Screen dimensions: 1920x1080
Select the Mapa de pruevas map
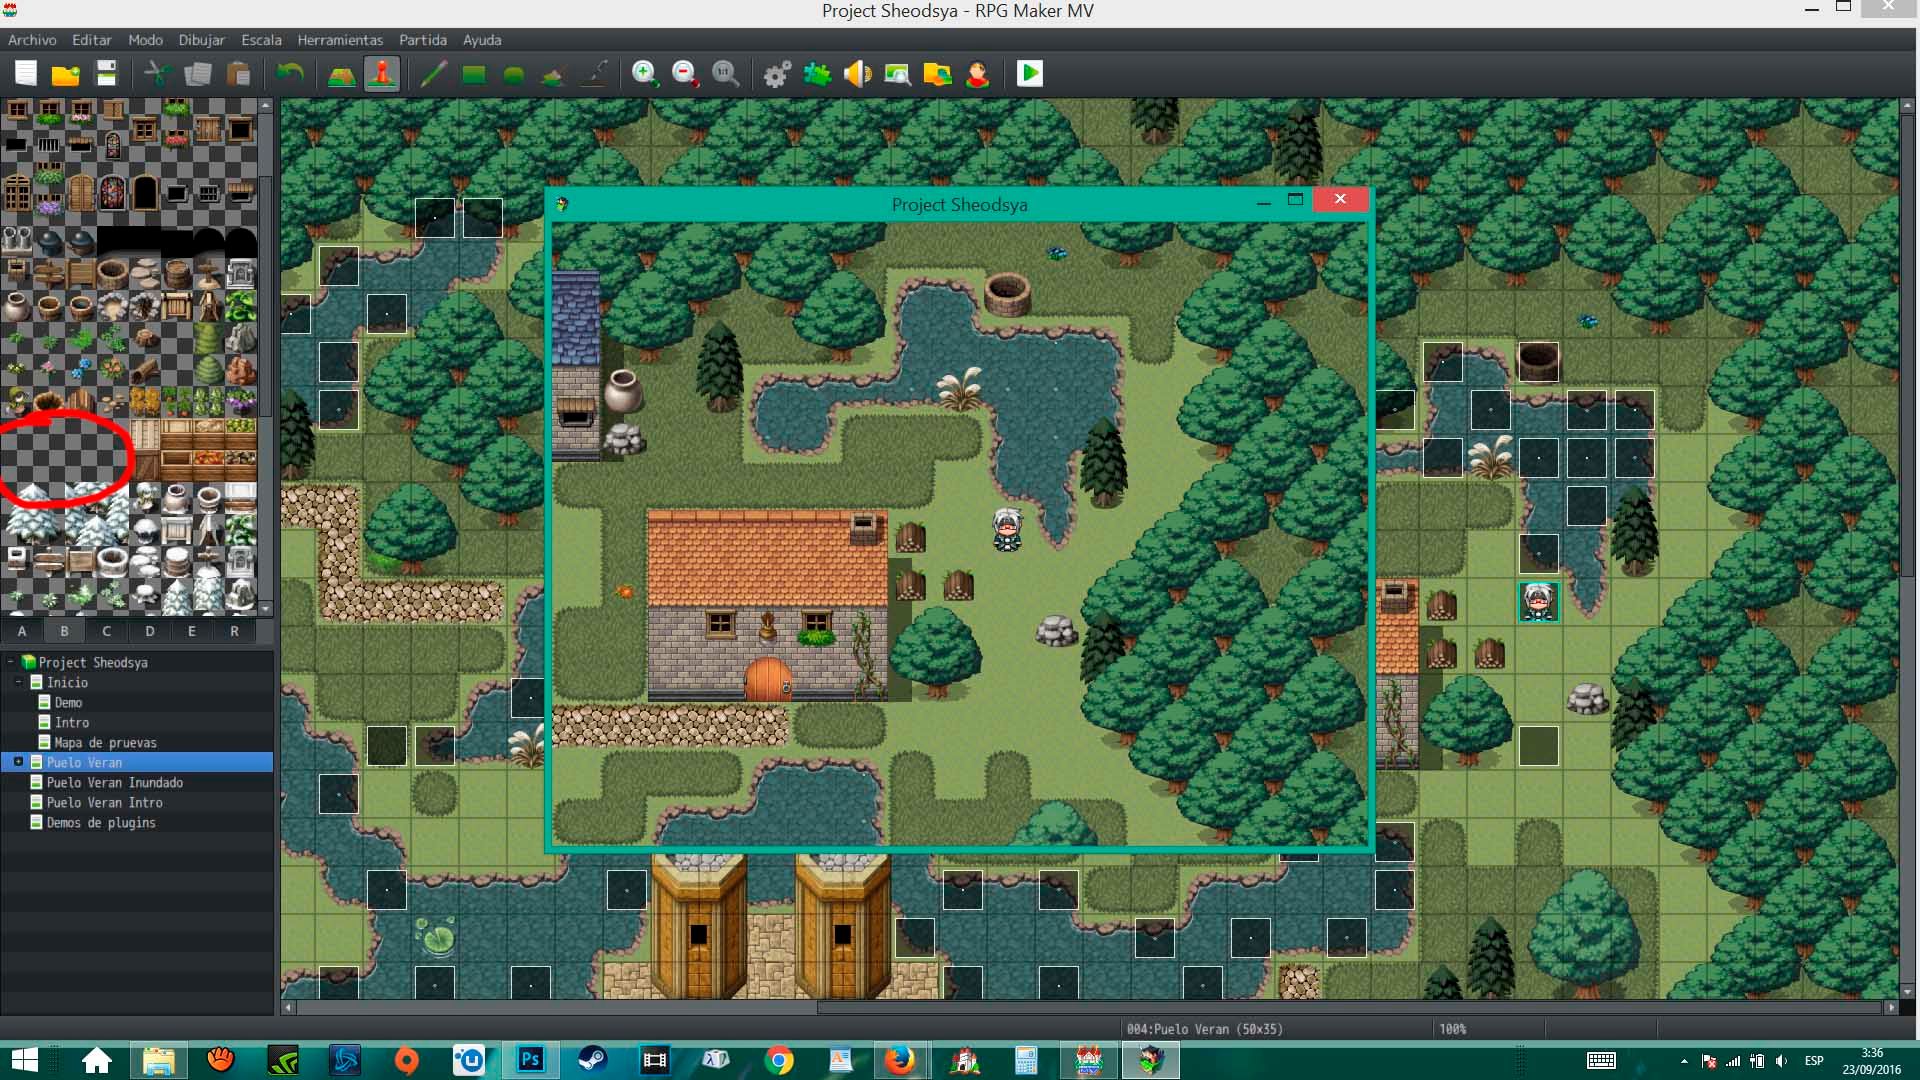(105, 743)
